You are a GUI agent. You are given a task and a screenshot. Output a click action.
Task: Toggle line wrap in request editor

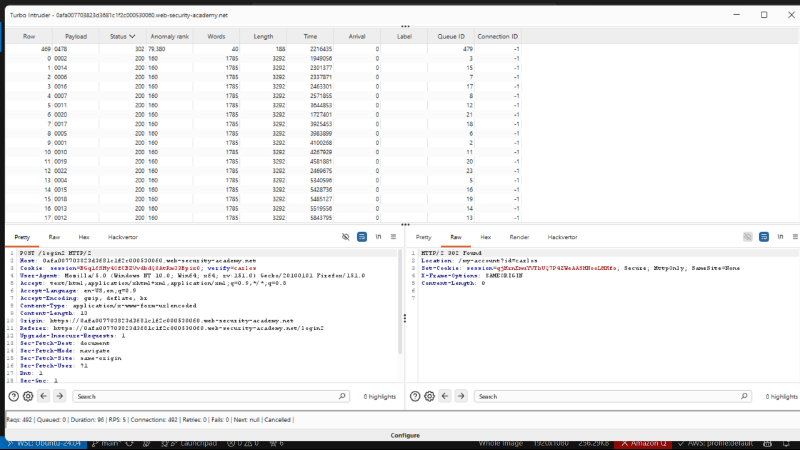click(362, 237)
